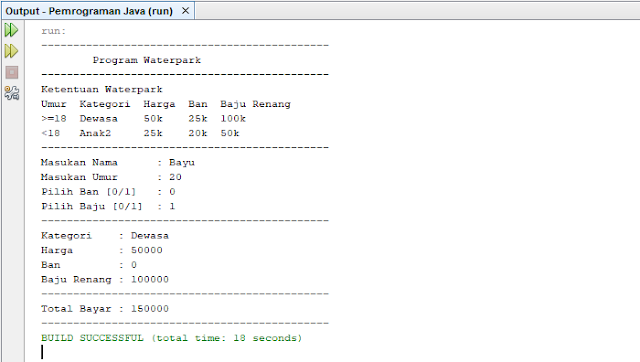Click the 'Program Waterpark' title text
Screen dimensions: 640x362
[147, 60]
